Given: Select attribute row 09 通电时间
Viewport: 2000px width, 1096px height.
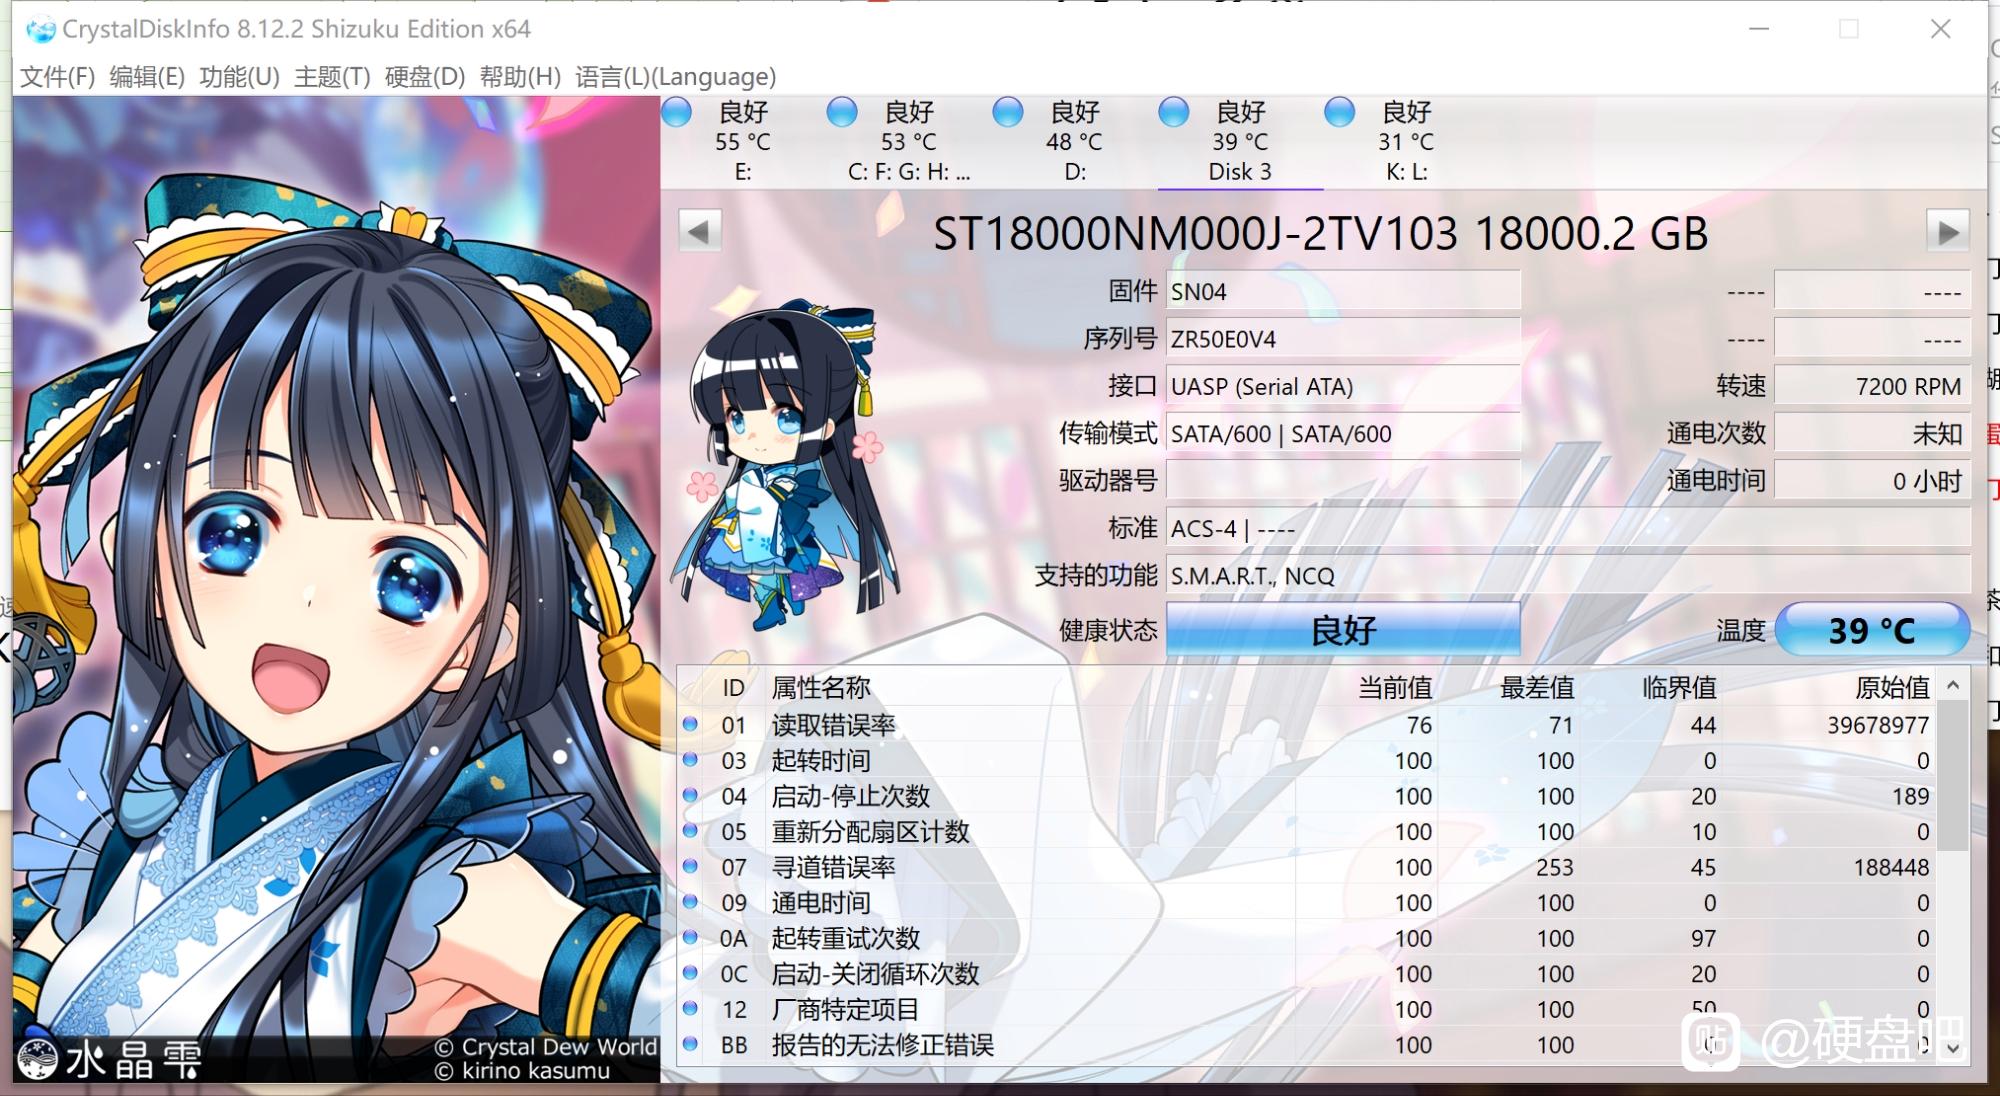Looking at the screenshot, I should (x=1307, y=903).
